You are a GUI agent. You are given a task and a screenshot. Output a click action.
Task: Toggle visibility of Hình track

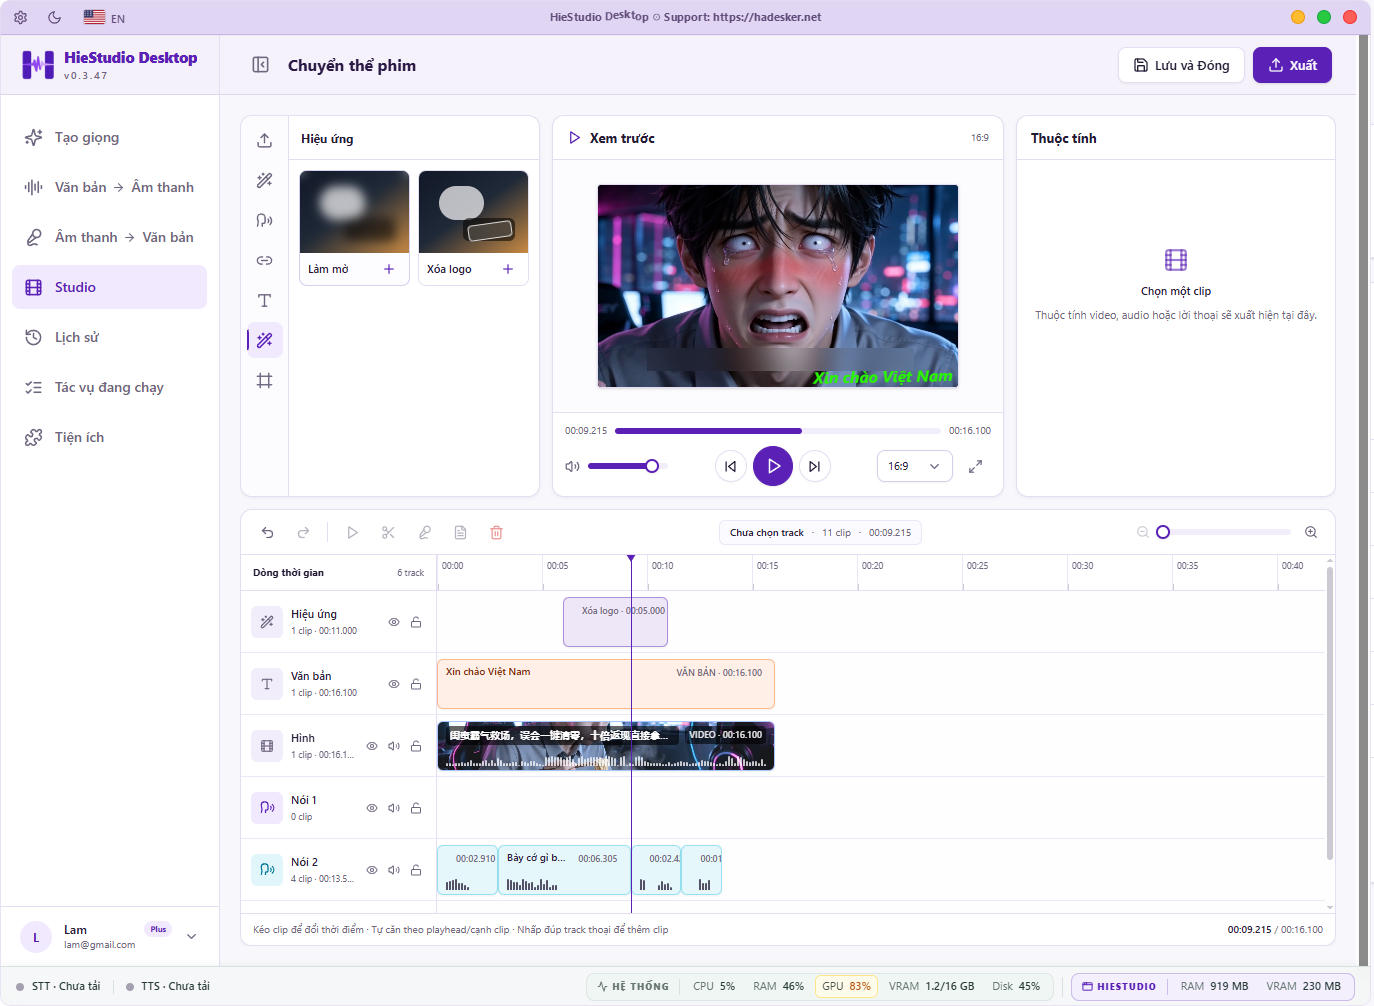click(x=372, y=746)
